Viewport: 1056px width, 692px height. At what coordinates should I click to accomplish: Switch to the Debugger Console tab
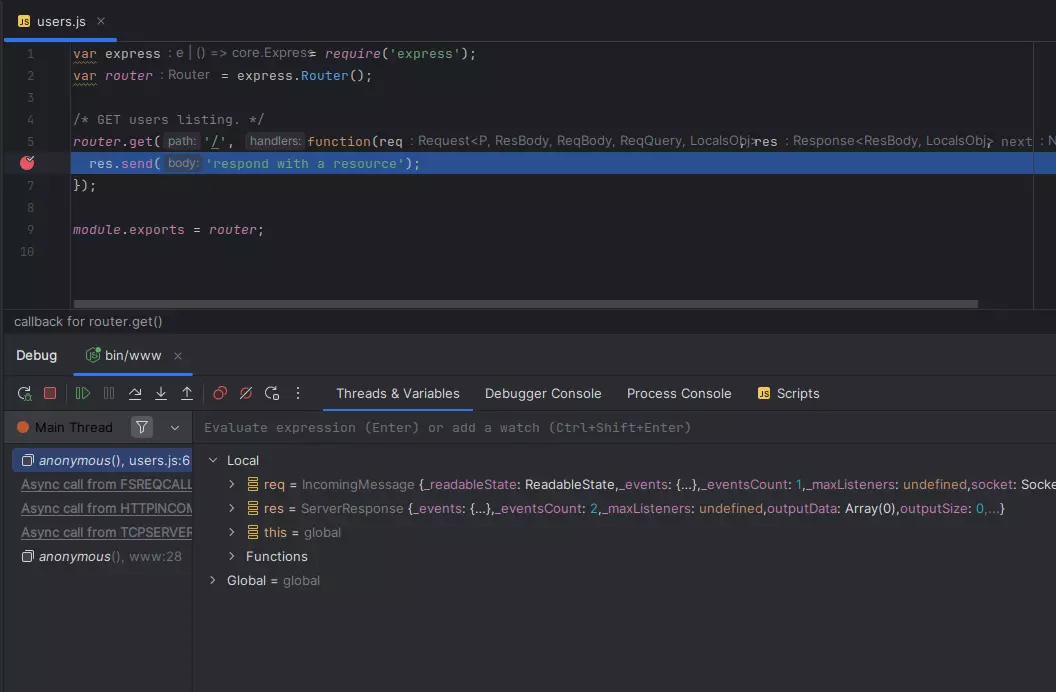tap(543, 394)
